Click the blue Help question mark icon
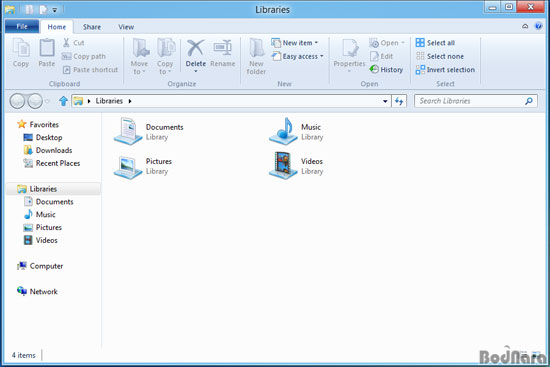The width and height of the screenshot is (550, 367). click(x=538, y=26)
